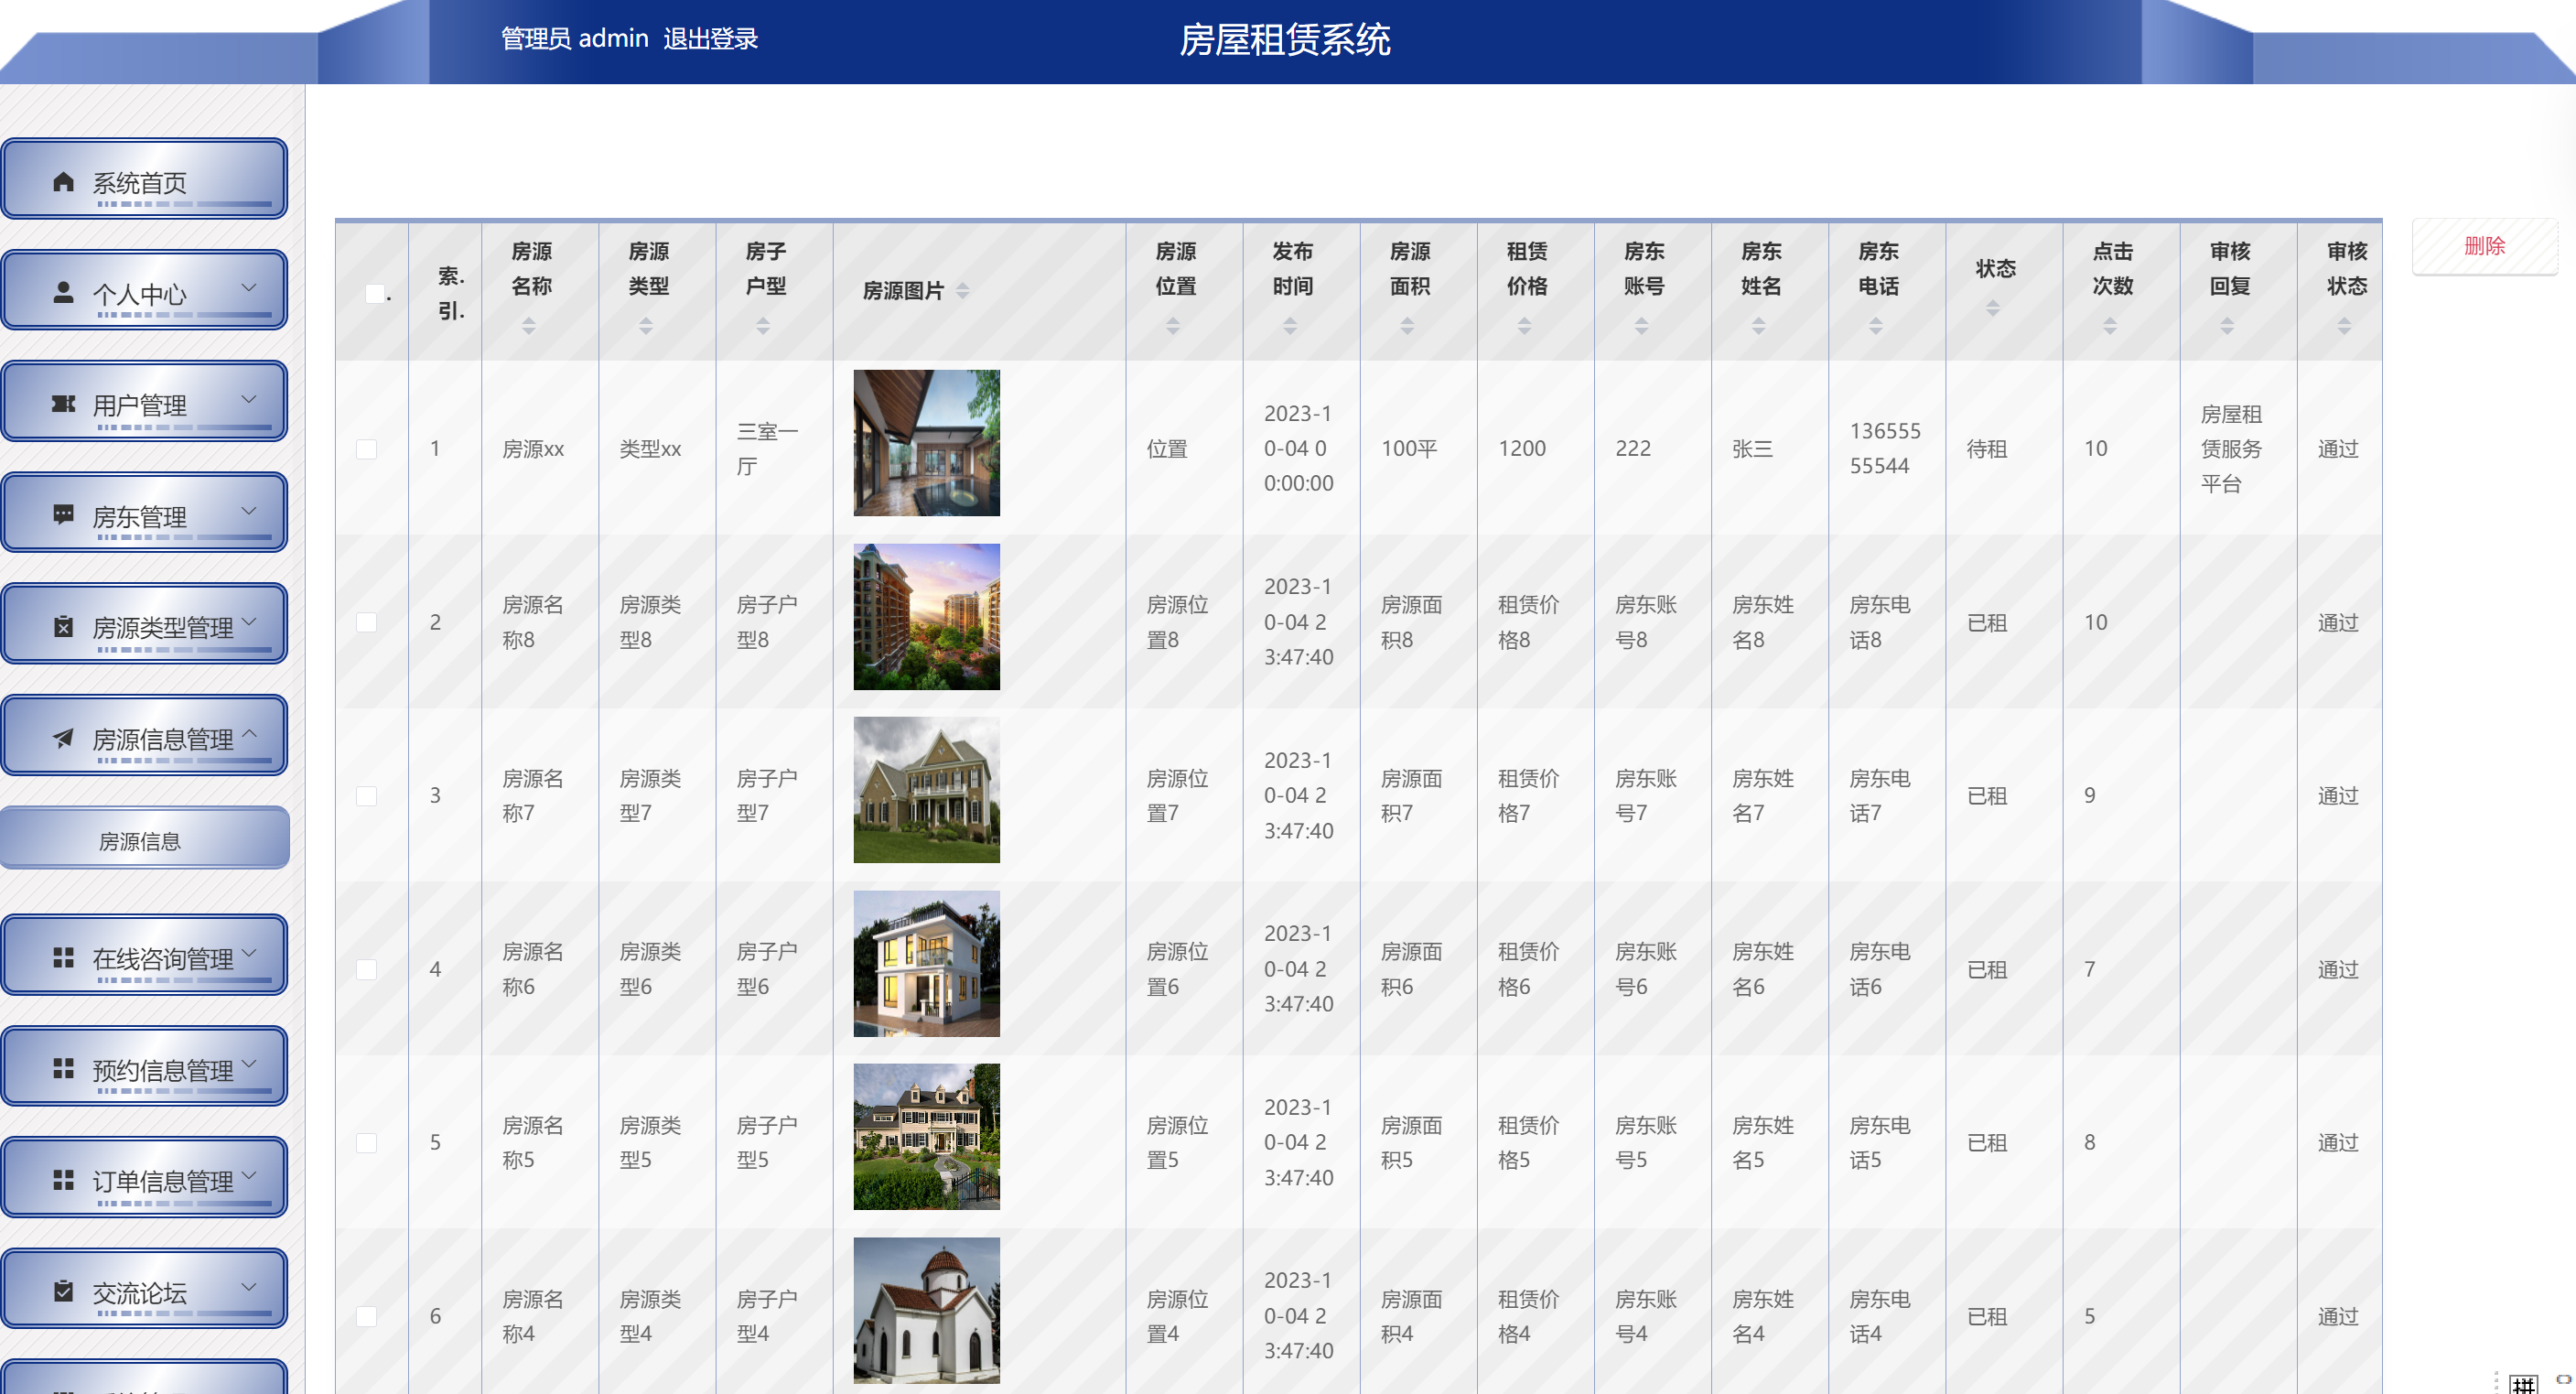Open the 房东管理 menu label
This screenshot has width=2576, height=1394.
[x=139, y=517]
